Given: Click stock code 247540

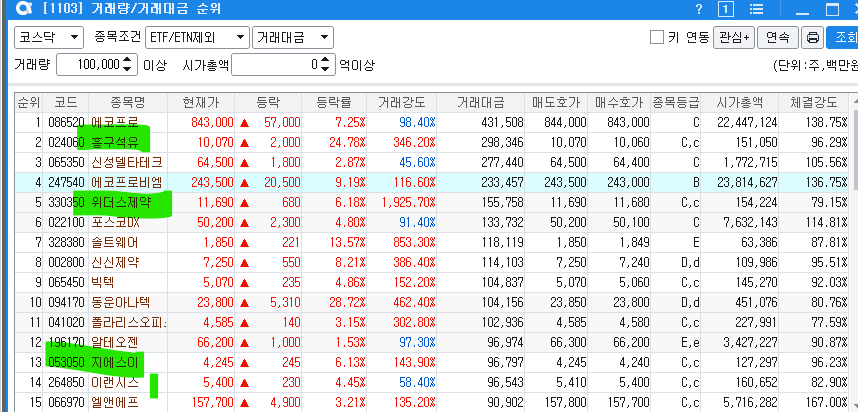Looking at the screenshot, I should [66, 183].
